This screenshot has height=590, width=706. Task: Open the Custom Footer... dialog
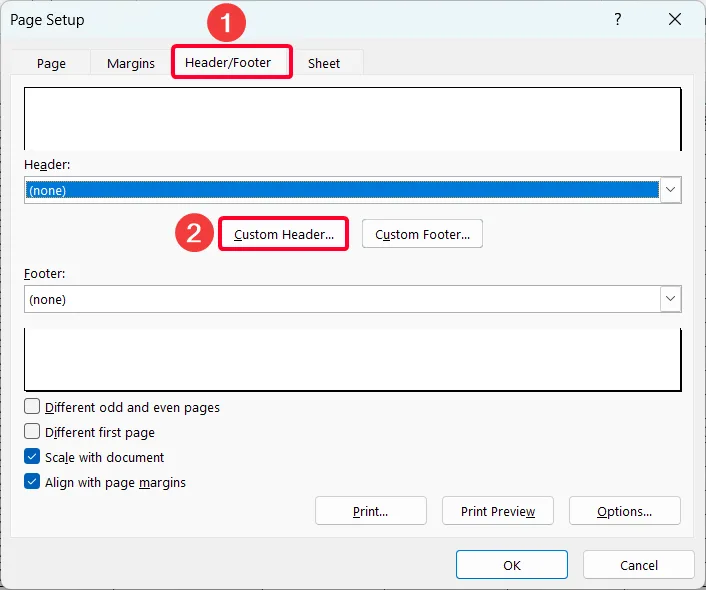tap(422, 234)
